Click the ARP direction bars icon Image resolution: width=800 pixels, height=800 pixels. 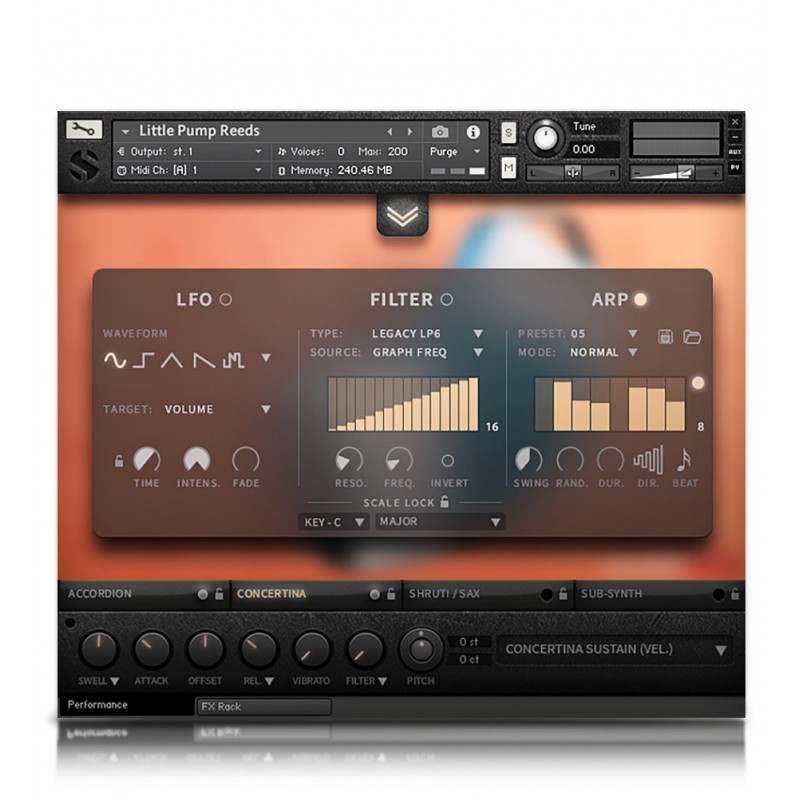[x=648, y=460]
